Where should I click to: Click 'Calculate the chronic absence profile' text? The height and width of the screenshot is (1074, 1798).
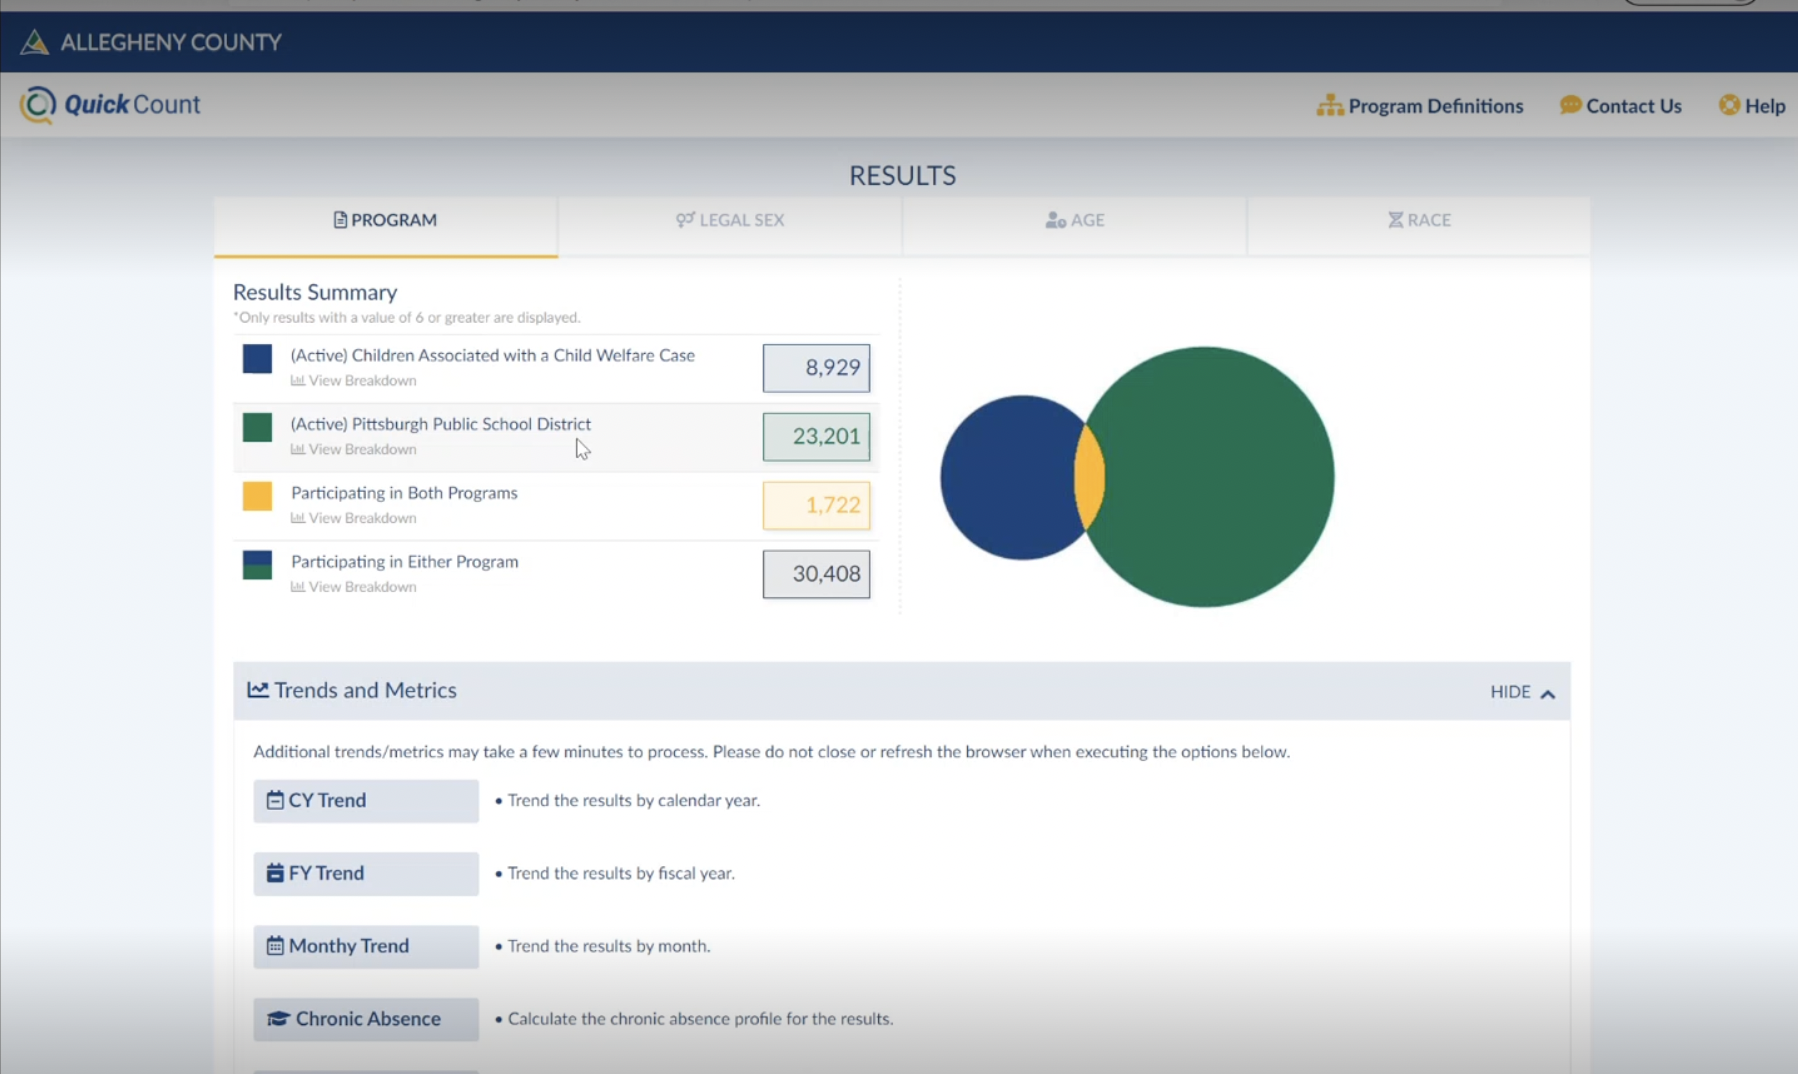[x=700, y=1019]
